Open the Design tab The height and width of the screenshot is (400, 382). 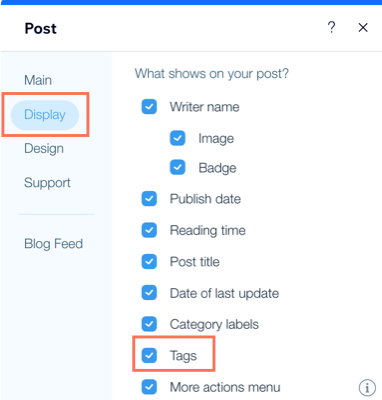[44, 148]
